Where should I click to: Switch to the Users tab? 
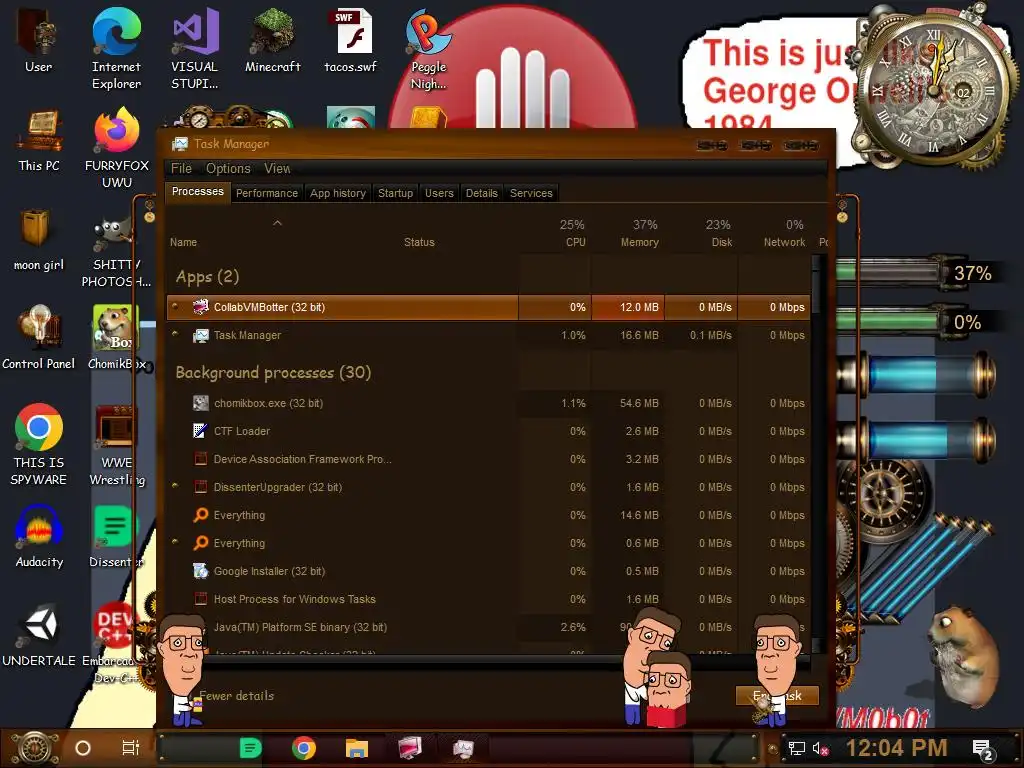coord(439,193)
